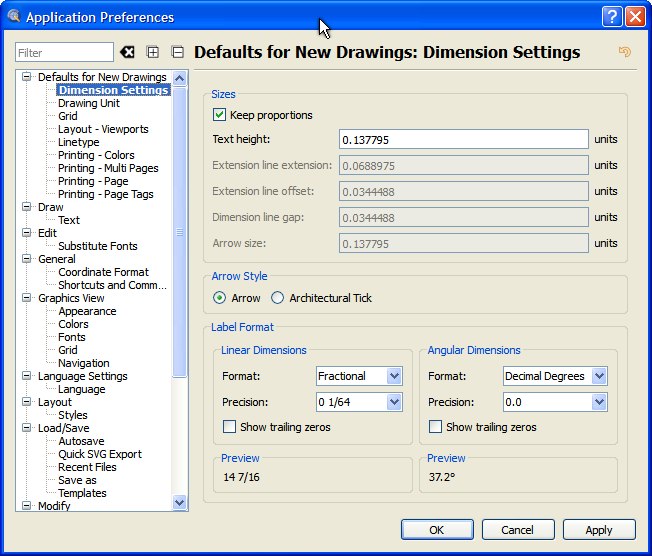Screen dimensions: 652x556
Task: Click the Text height input field
Action: [x=463, y=140]
